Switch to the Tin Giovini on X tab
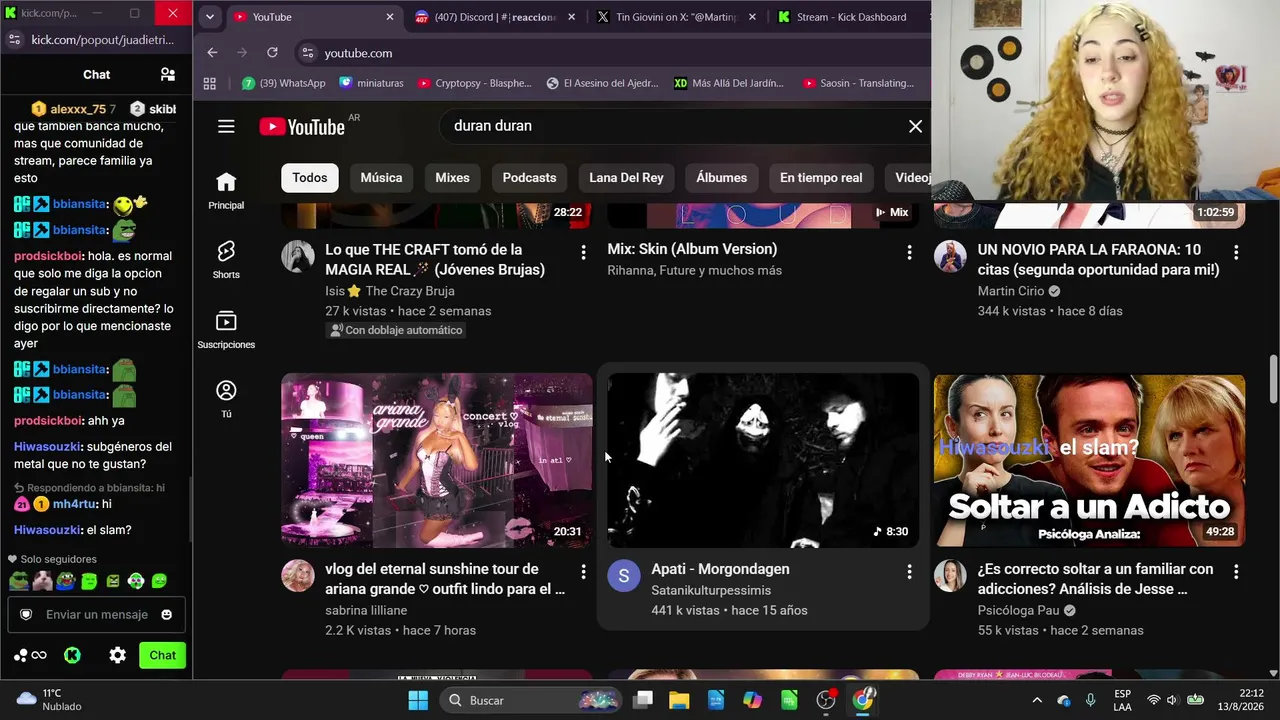The width and height of the screenshot is (1280, 720). coord(677,17)
